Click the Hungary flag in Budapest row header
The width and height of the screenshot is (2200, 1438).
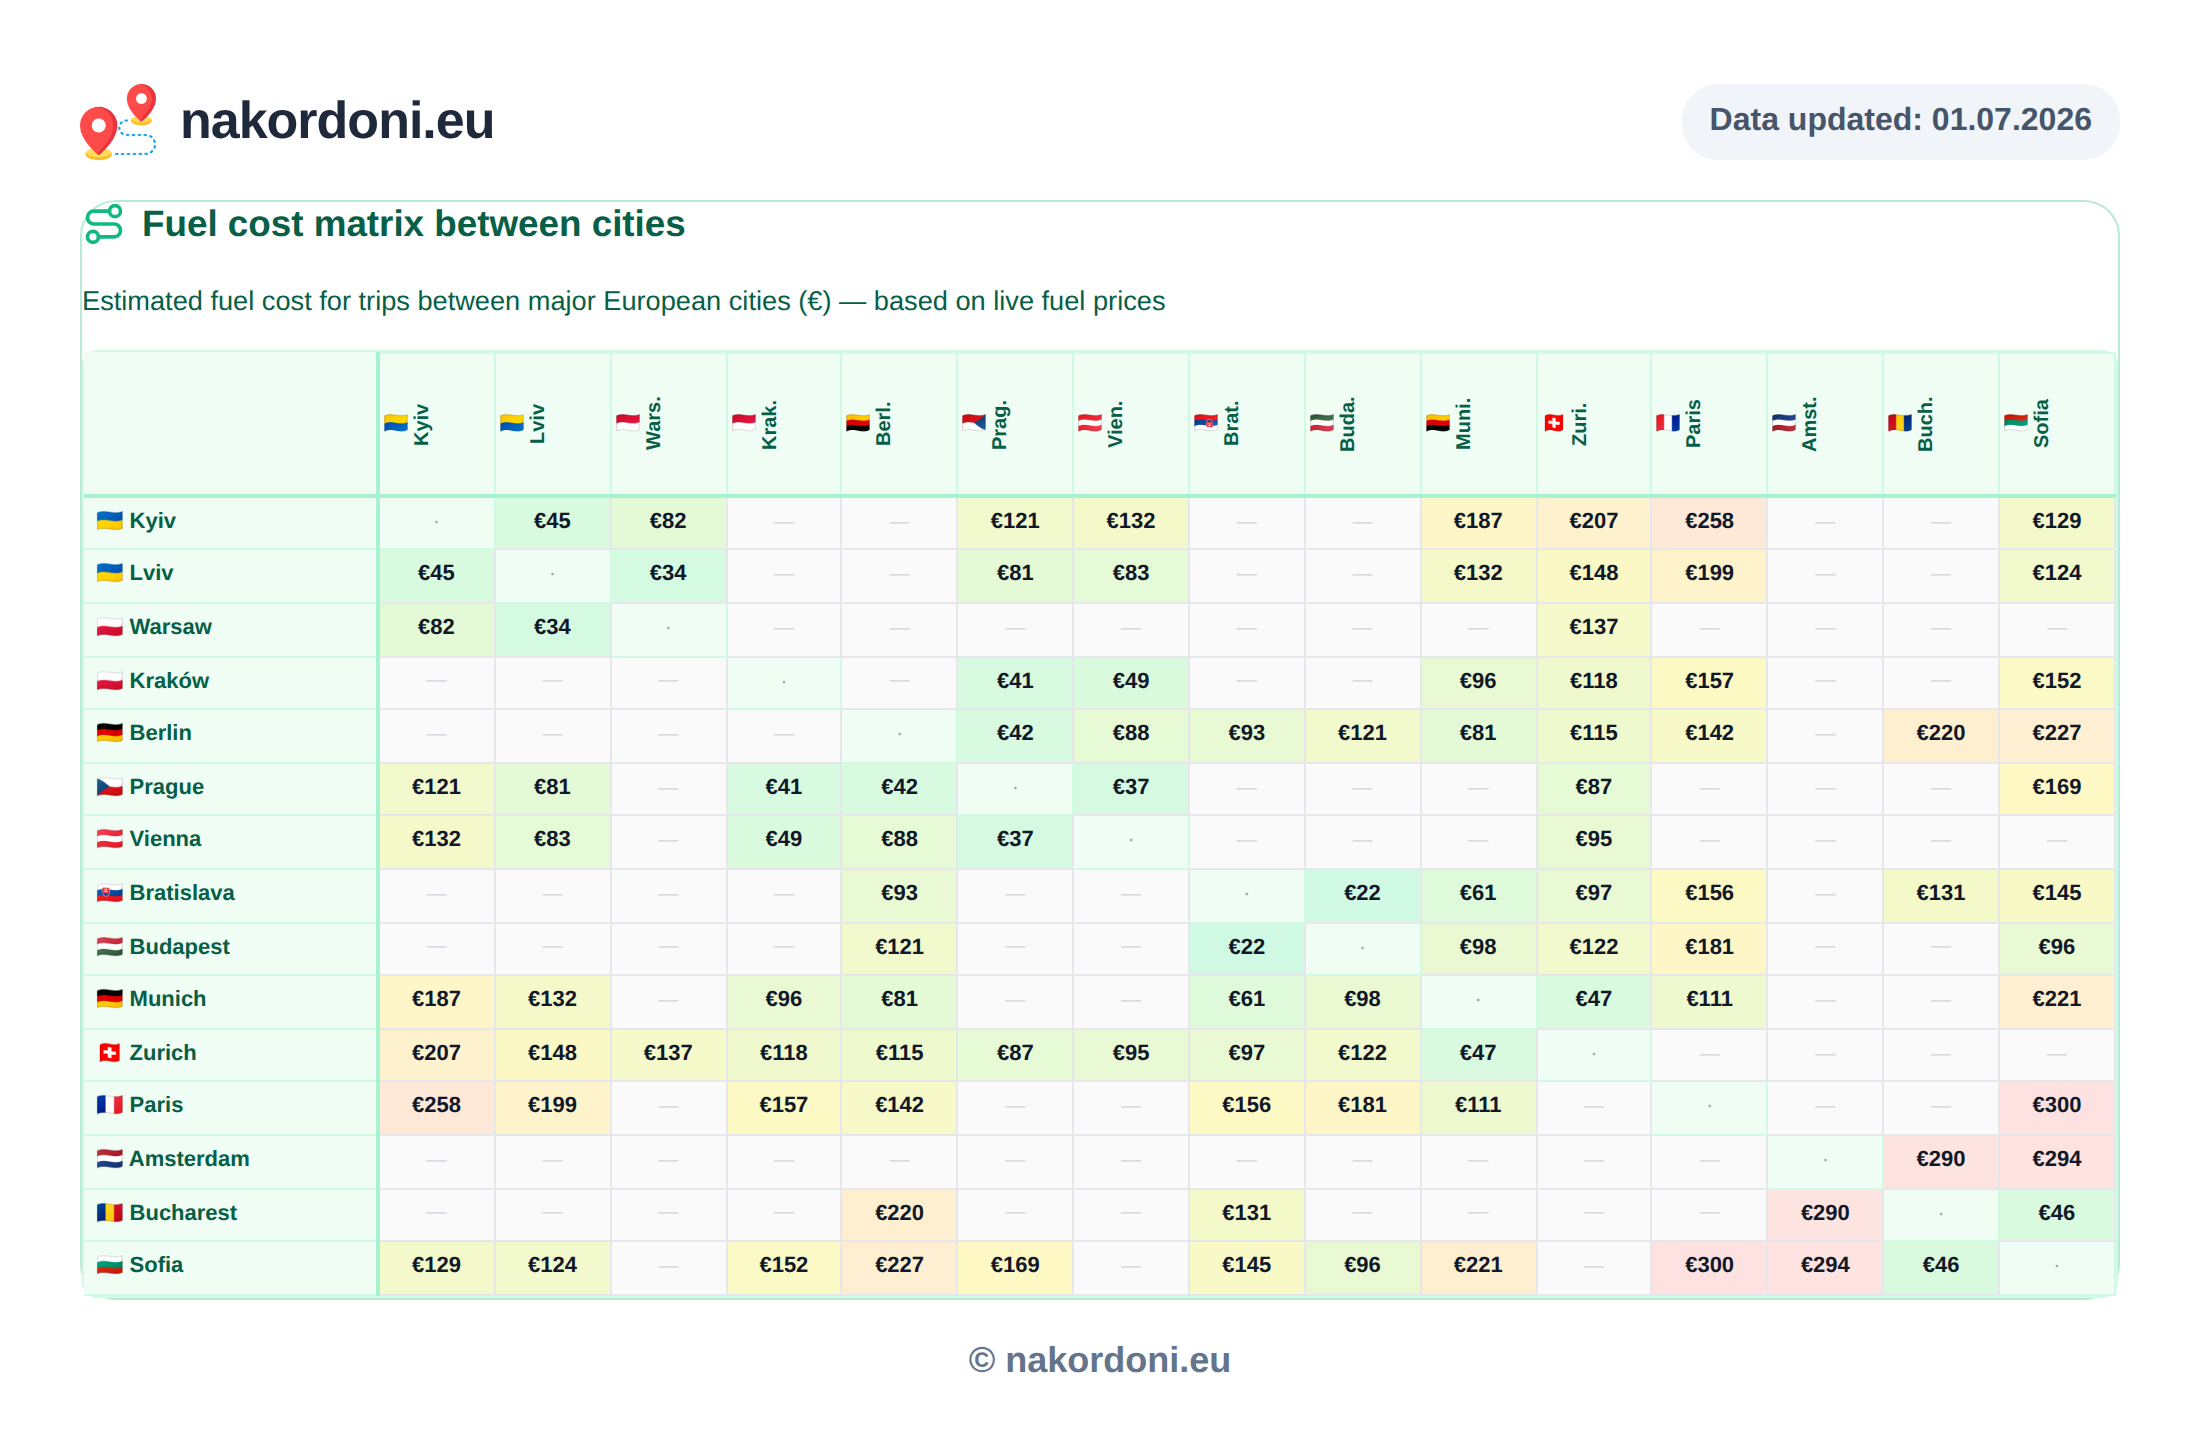pyautogui.click(x=109, y=946)
